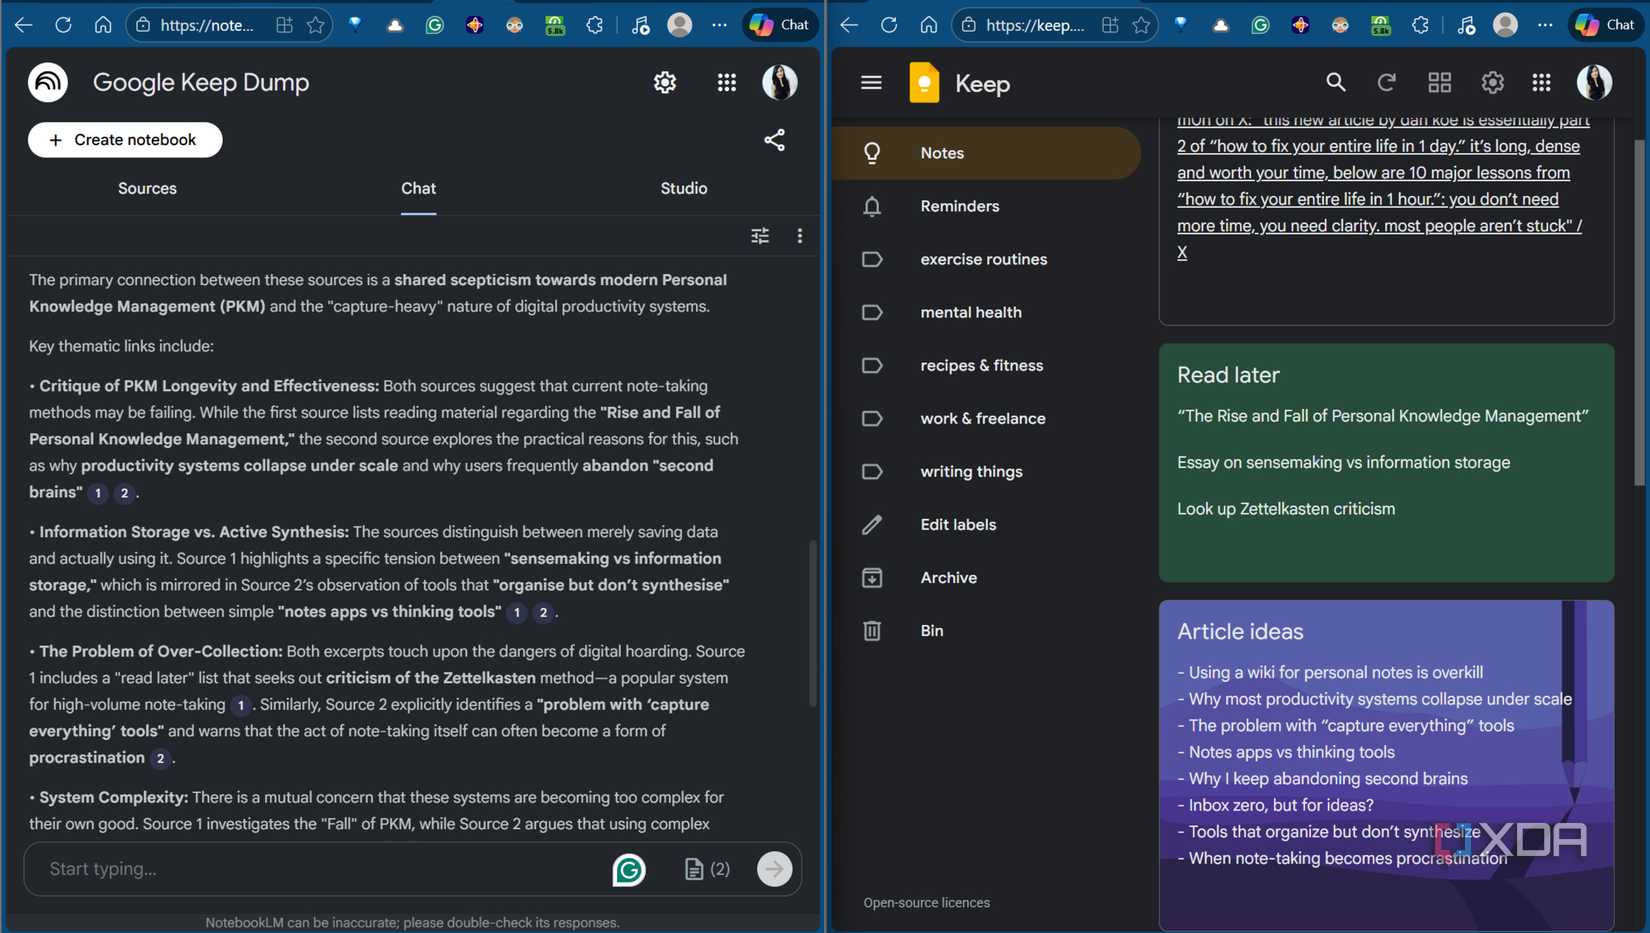Toggle Keep list/grid view
This screenshot has width=1650, height=933.
coord(1440,83)
